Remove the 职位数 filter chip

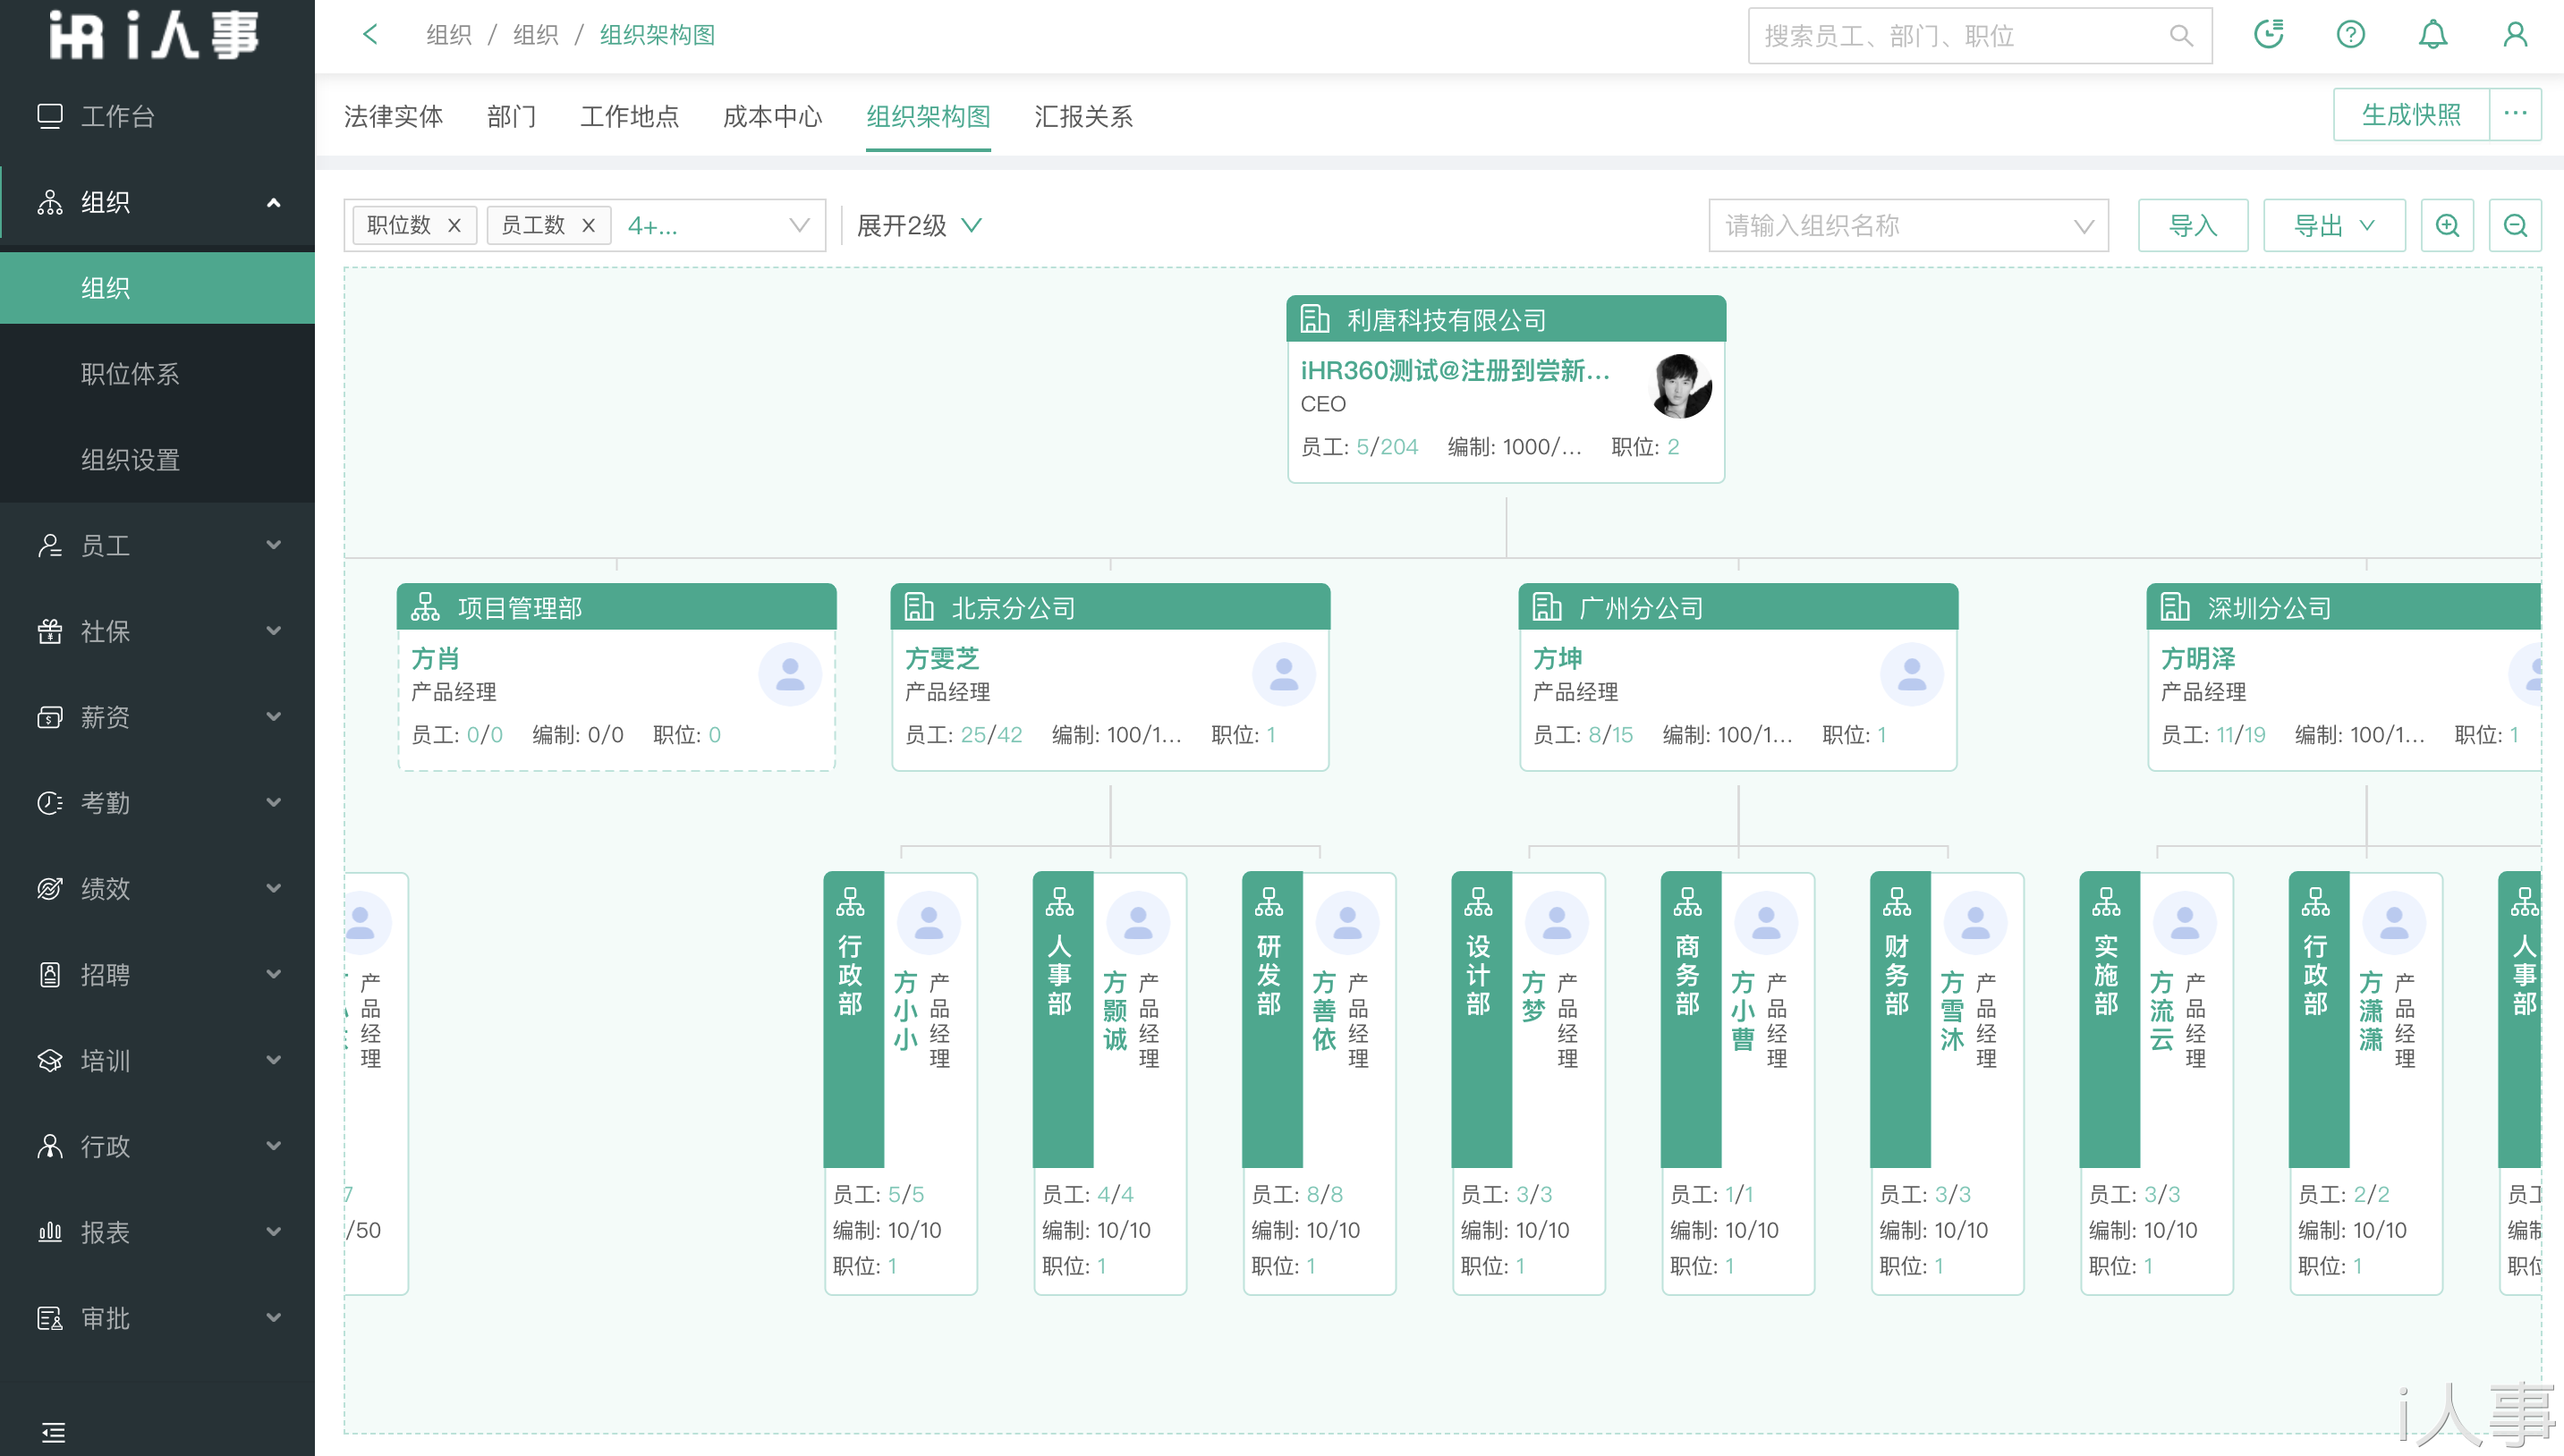pos(455,225)
